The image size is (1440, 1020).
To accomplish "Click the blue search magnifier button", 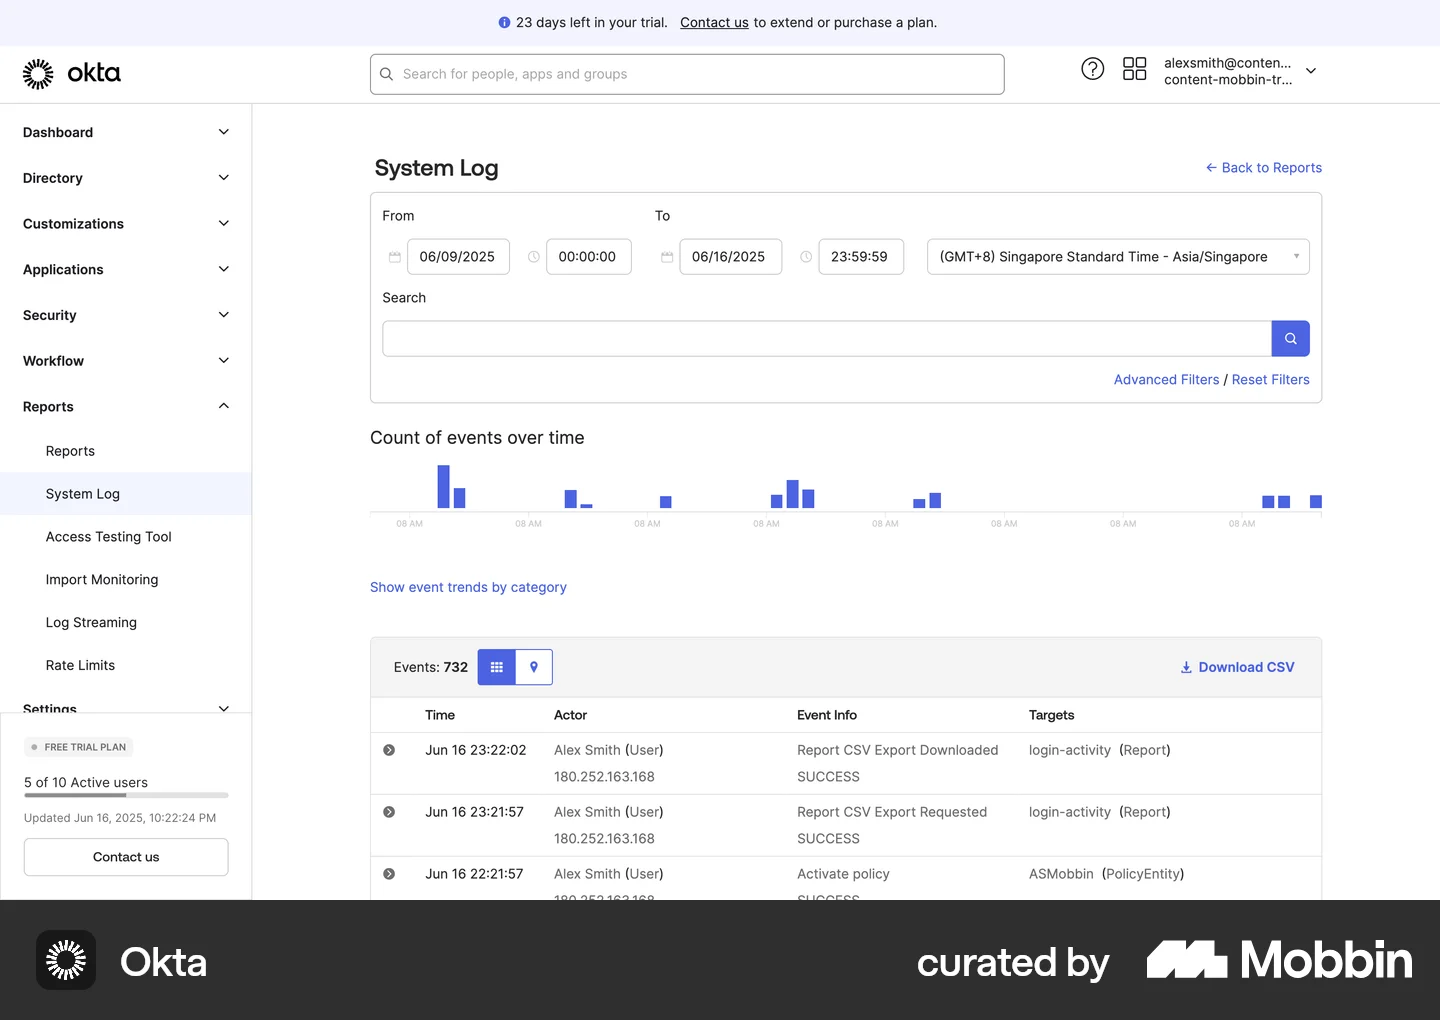I will (x=1290, y=339).
